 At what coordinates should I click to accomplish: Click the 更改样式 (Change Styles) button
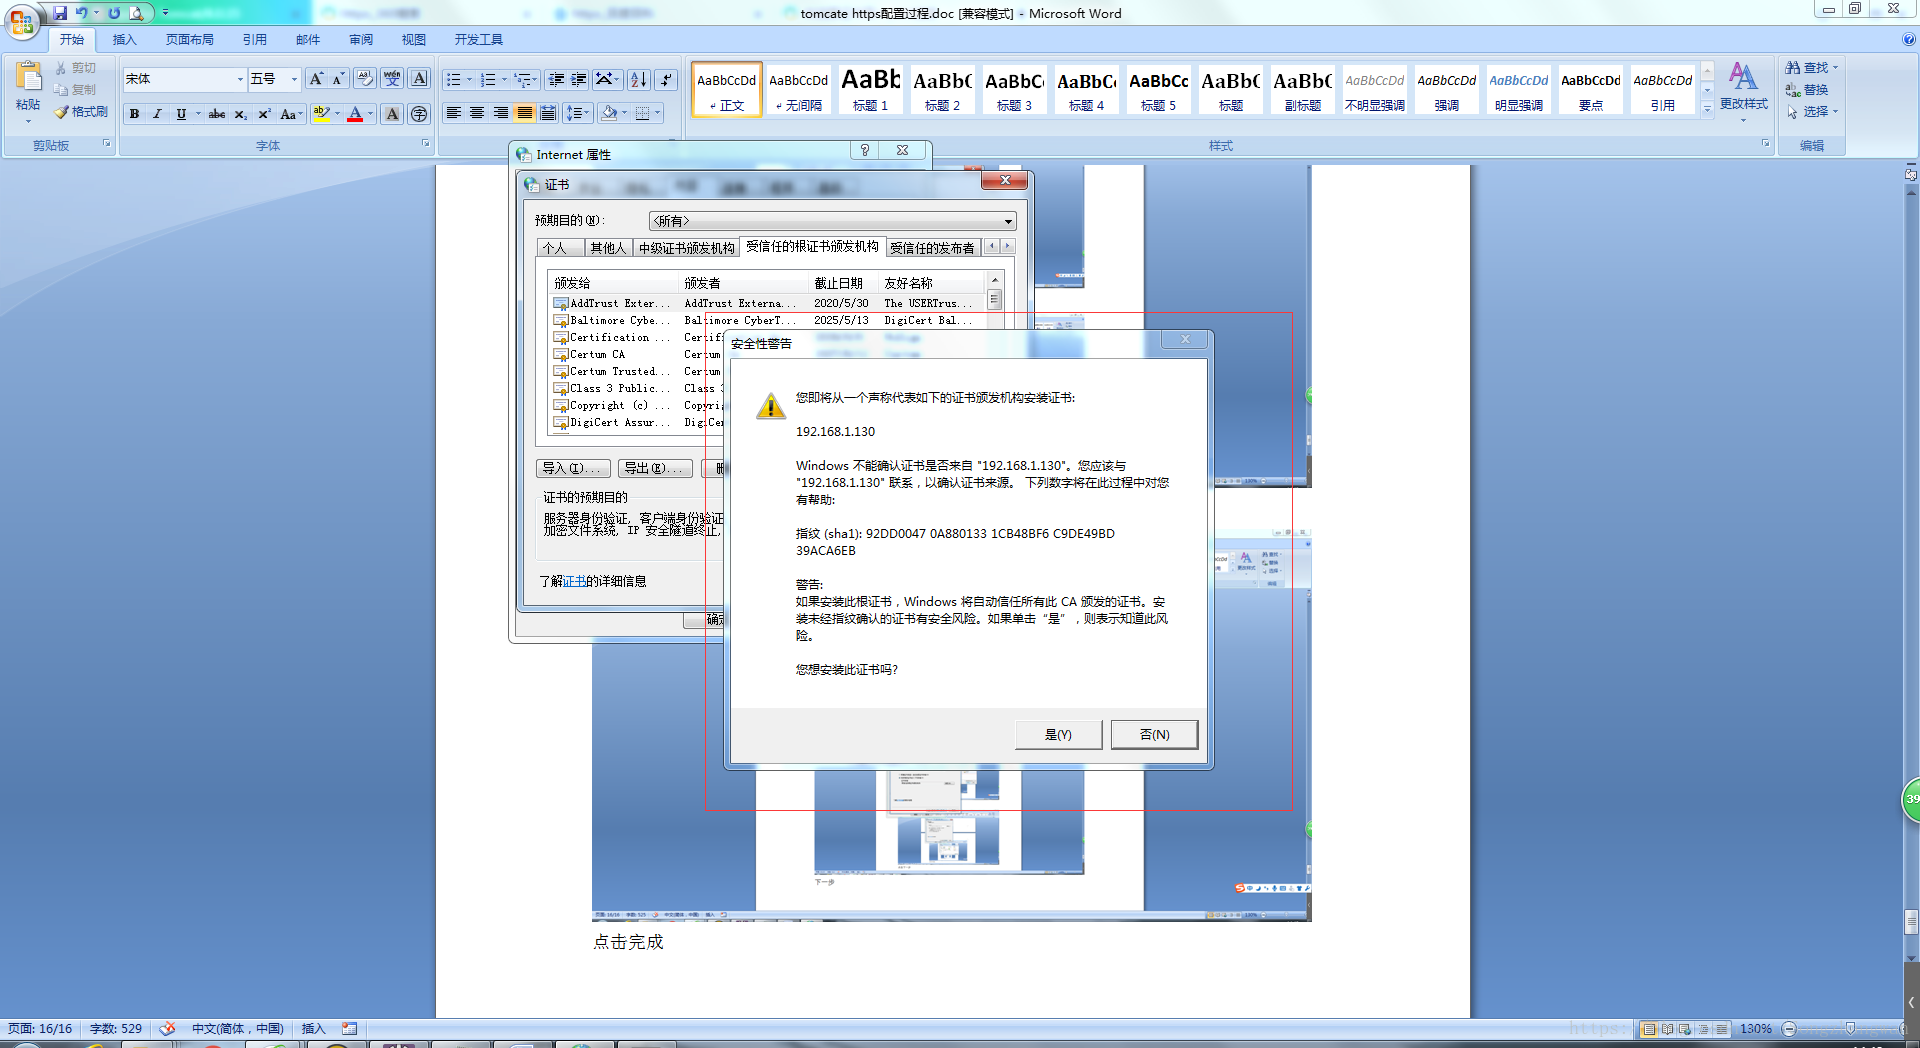click(1743, 90)
